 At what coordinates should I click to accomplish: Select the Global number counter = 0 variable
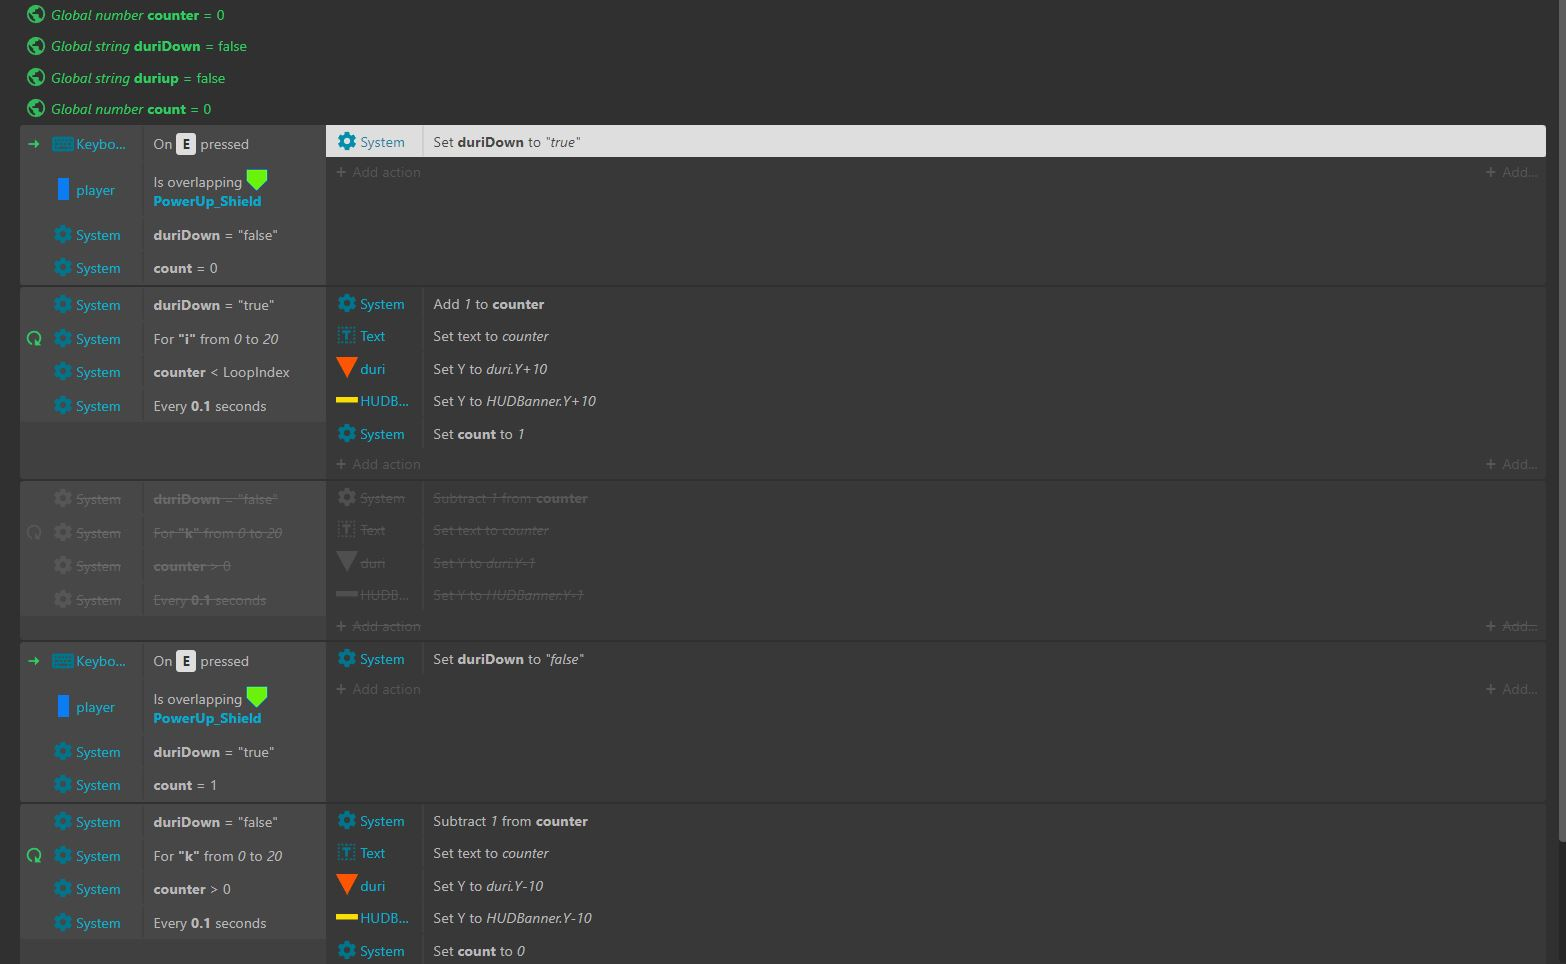(x=138, y=15)
